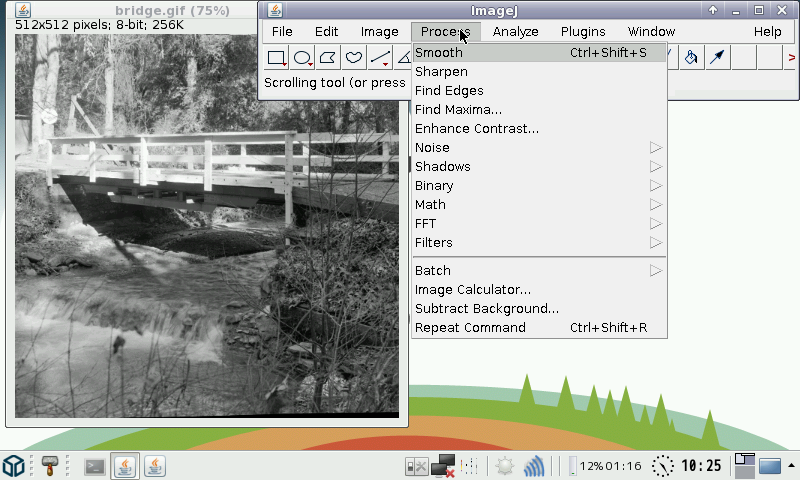Choose Enhance Contrast... menu entry
800x480 pixels.
click(x=540, y=129)
